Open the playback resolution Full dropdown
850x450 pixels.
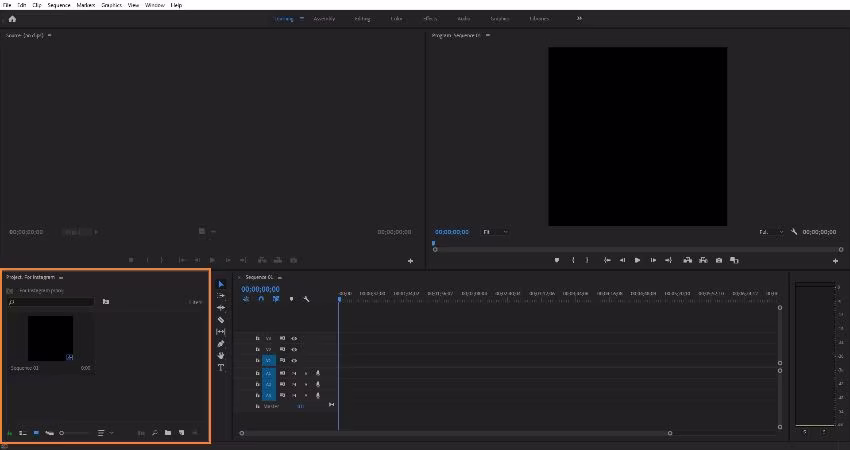771,232
